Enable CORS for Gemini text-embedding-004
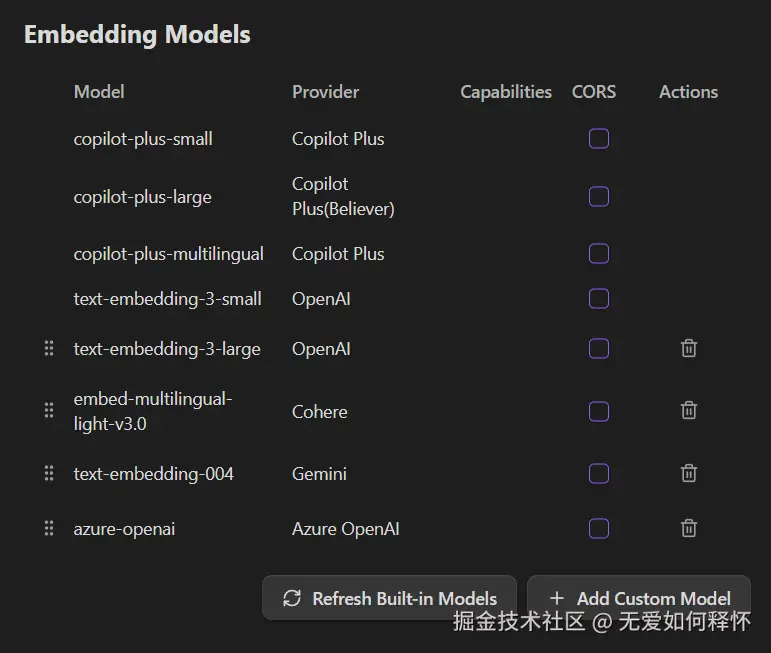 (x=599, y=473)
